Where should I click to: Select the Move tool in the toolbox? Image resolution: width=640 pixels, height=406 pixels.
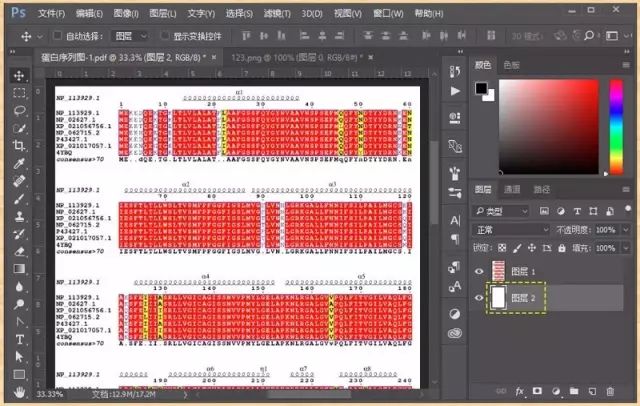(19, 75)
